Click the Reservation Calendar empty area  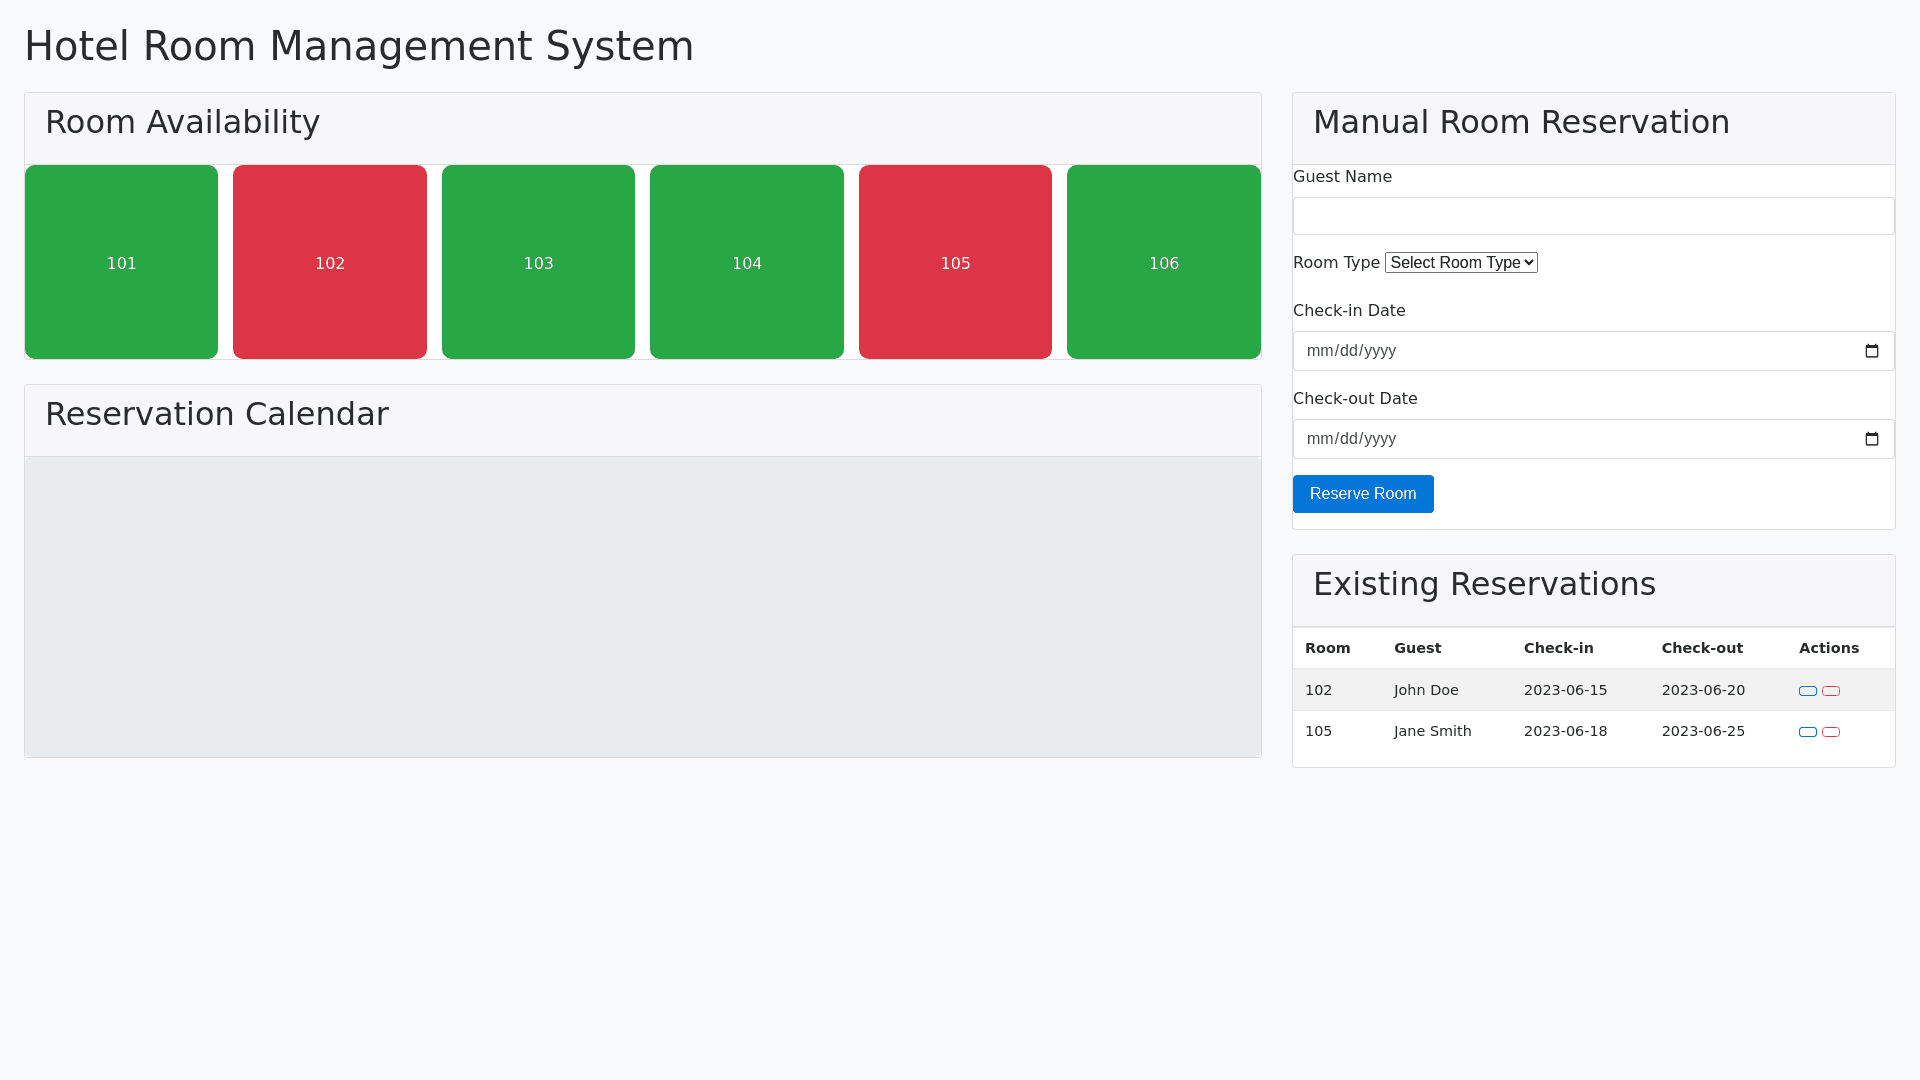[643, 607]
